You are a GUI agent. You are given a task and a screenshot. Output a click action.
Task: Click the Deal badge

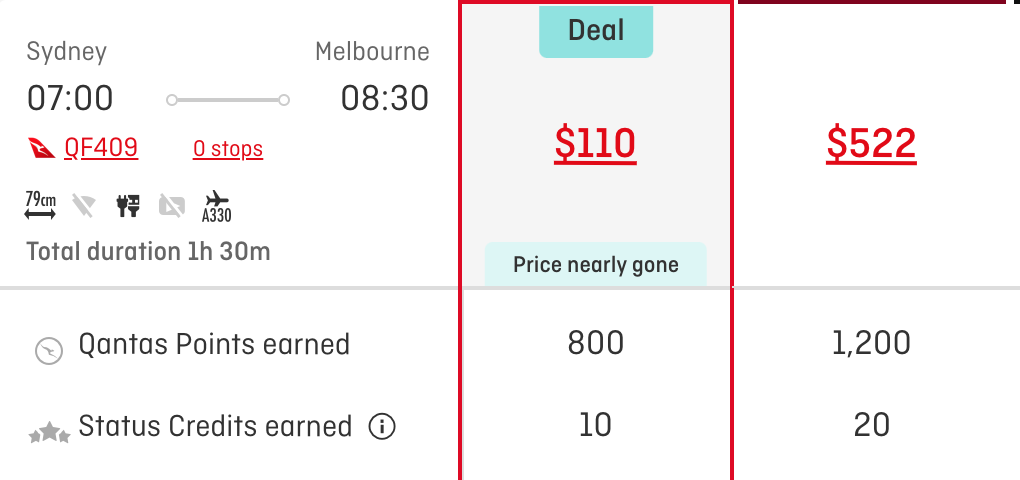pos(596,31)
